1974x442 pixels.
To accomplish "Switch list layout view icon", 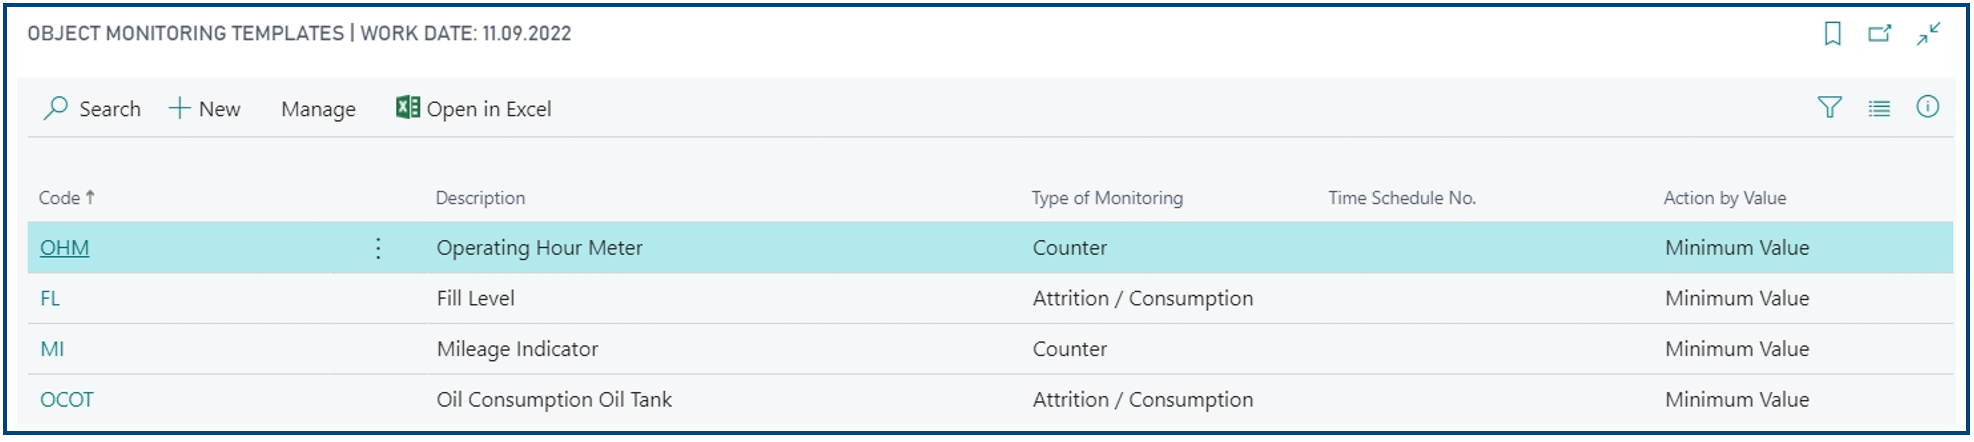I will 1879,108.
